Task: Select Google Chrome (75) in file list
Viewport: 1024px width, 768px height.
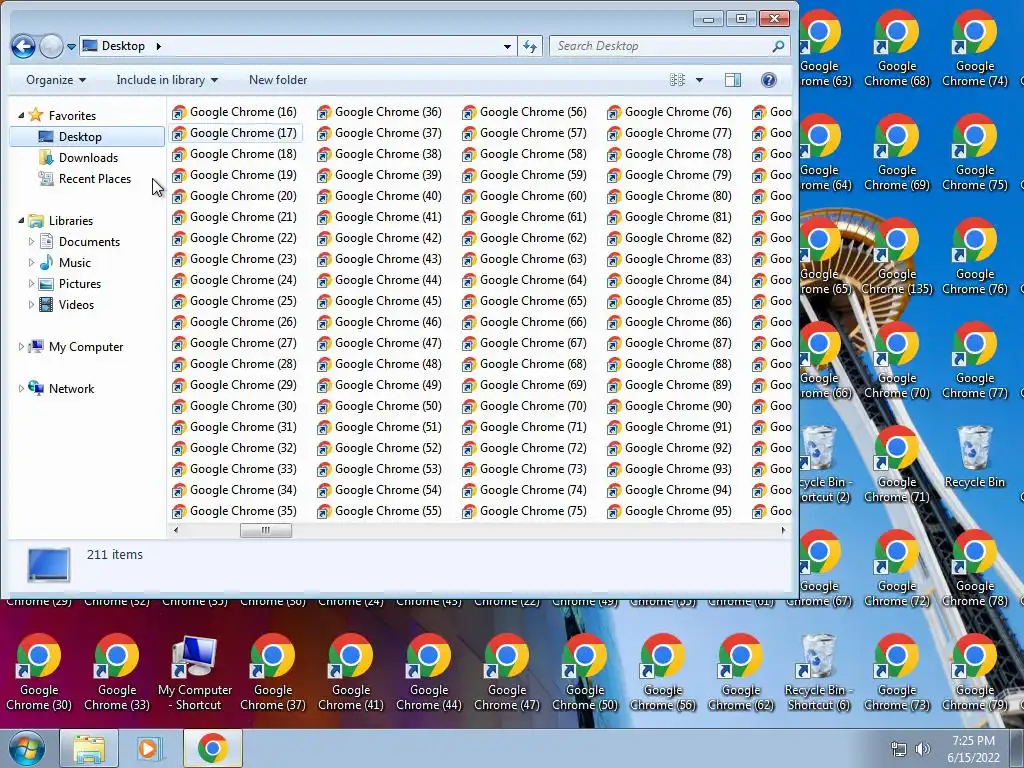Action: pos(524,511)
